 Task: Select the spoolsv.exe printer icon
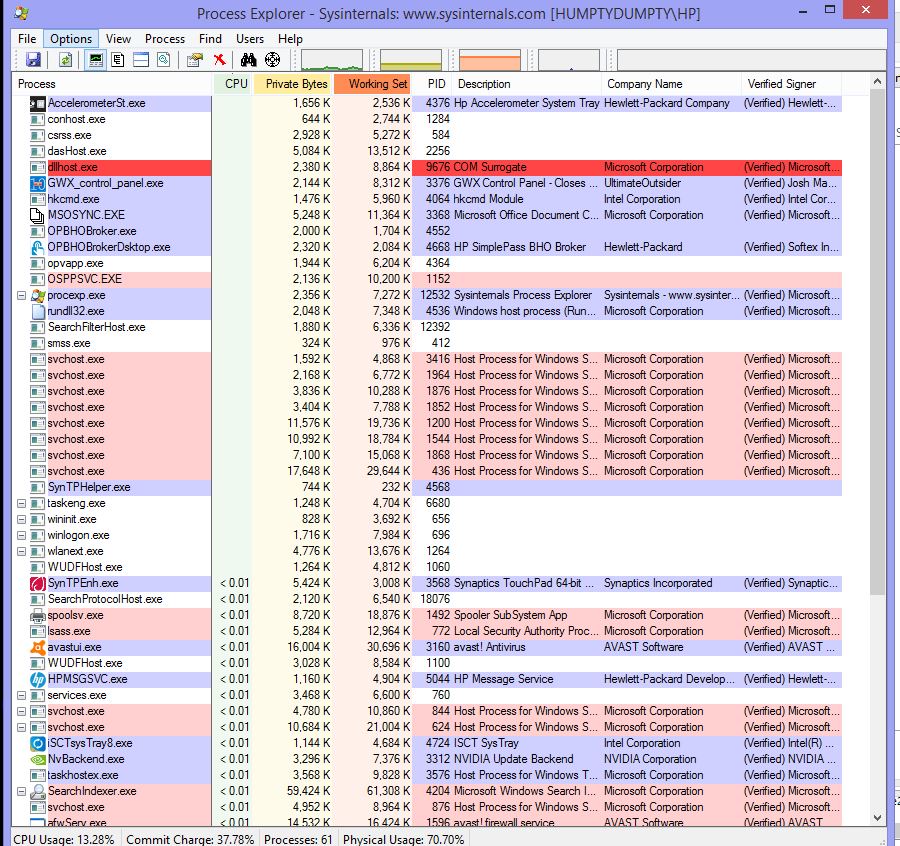(x=37, y=616)
